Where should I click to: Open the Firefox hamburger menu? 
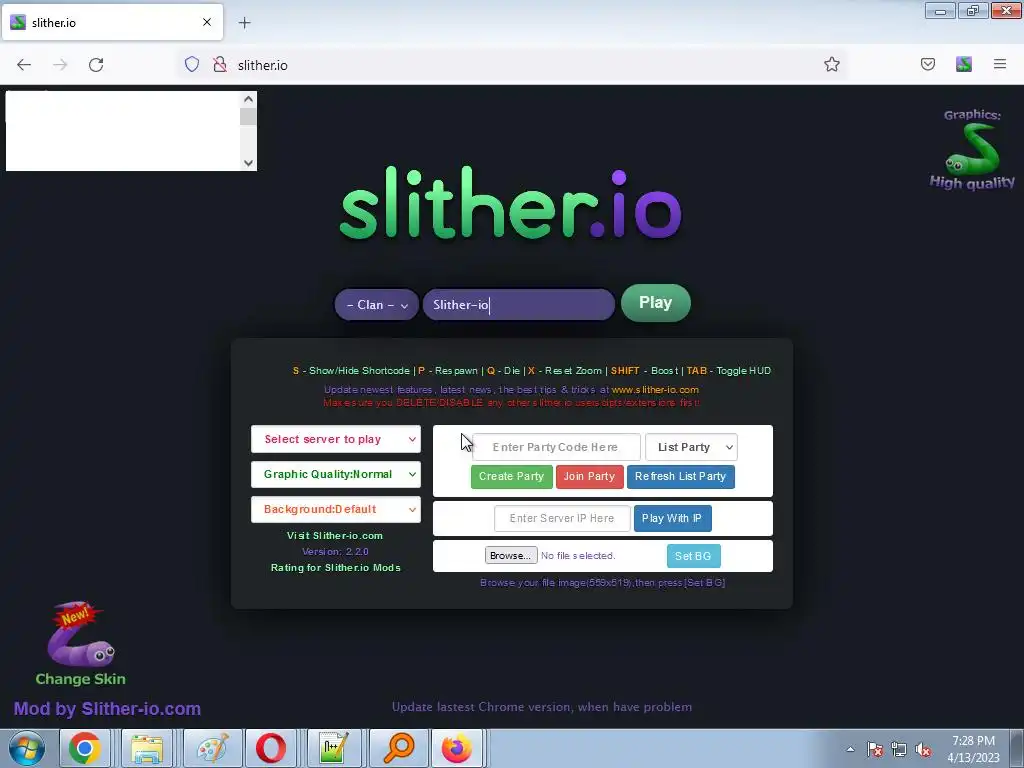click(1000, 64)
